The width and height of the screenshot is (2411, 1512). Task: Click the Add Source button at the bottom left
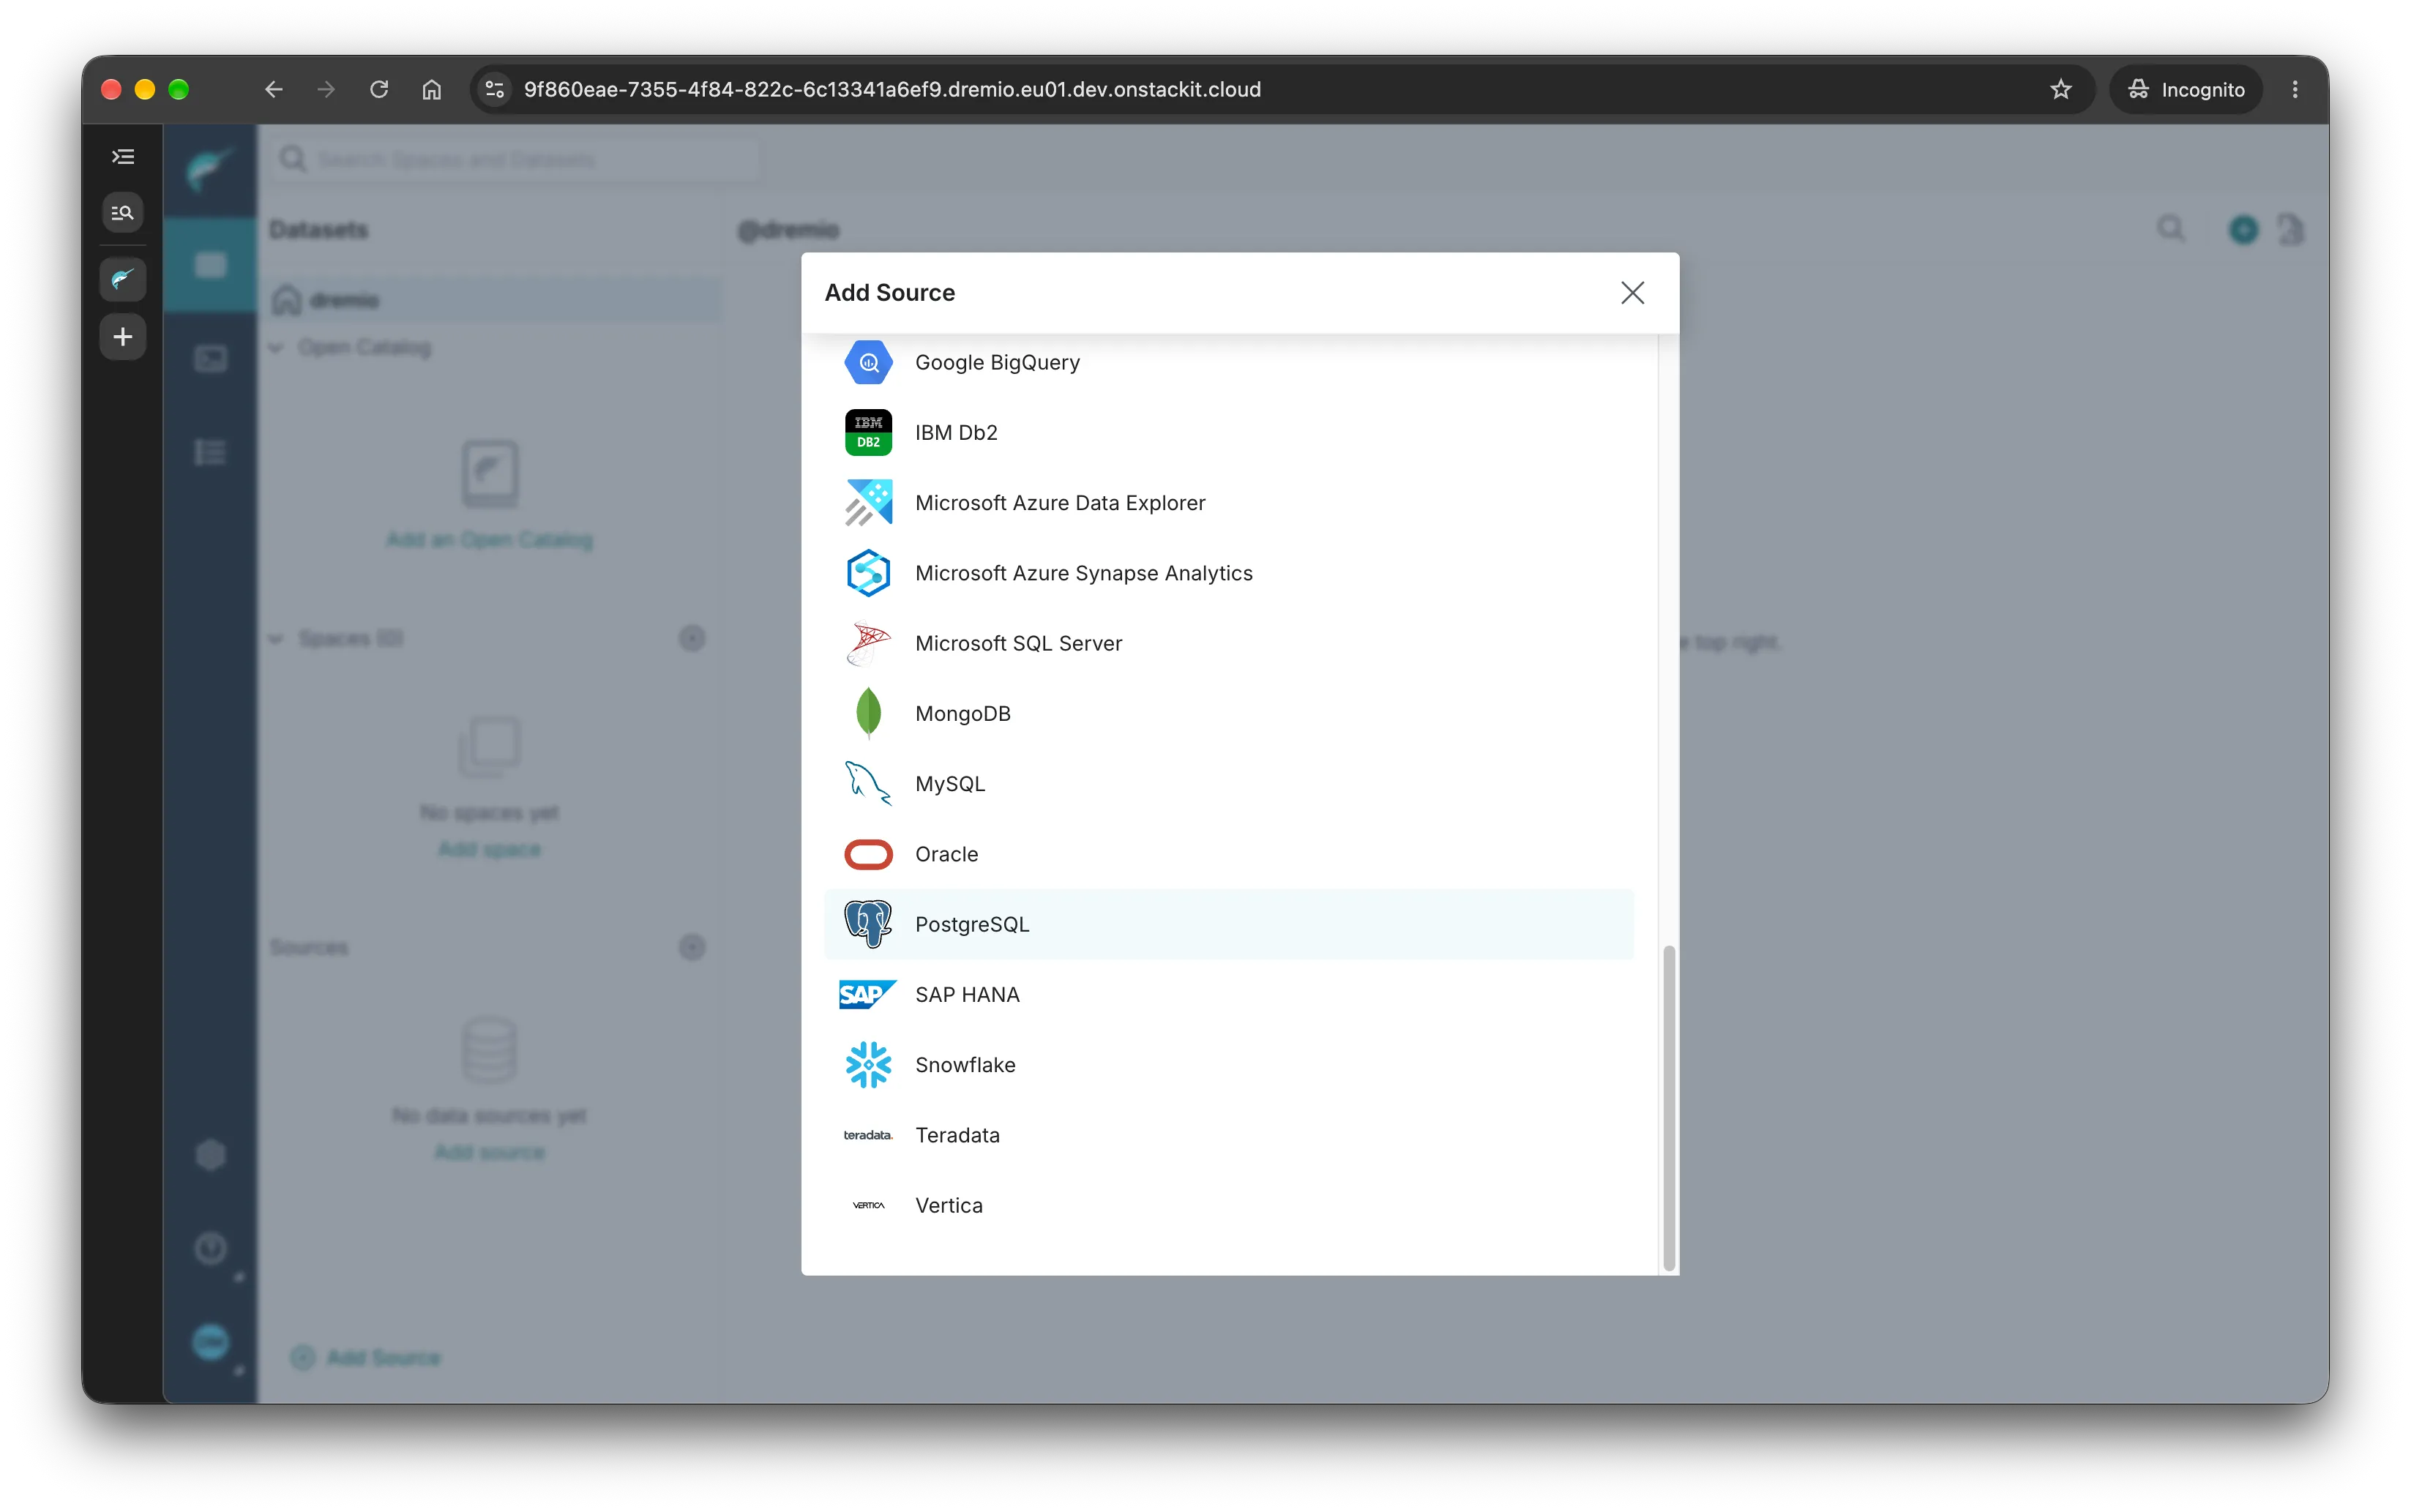(366, 1357)
